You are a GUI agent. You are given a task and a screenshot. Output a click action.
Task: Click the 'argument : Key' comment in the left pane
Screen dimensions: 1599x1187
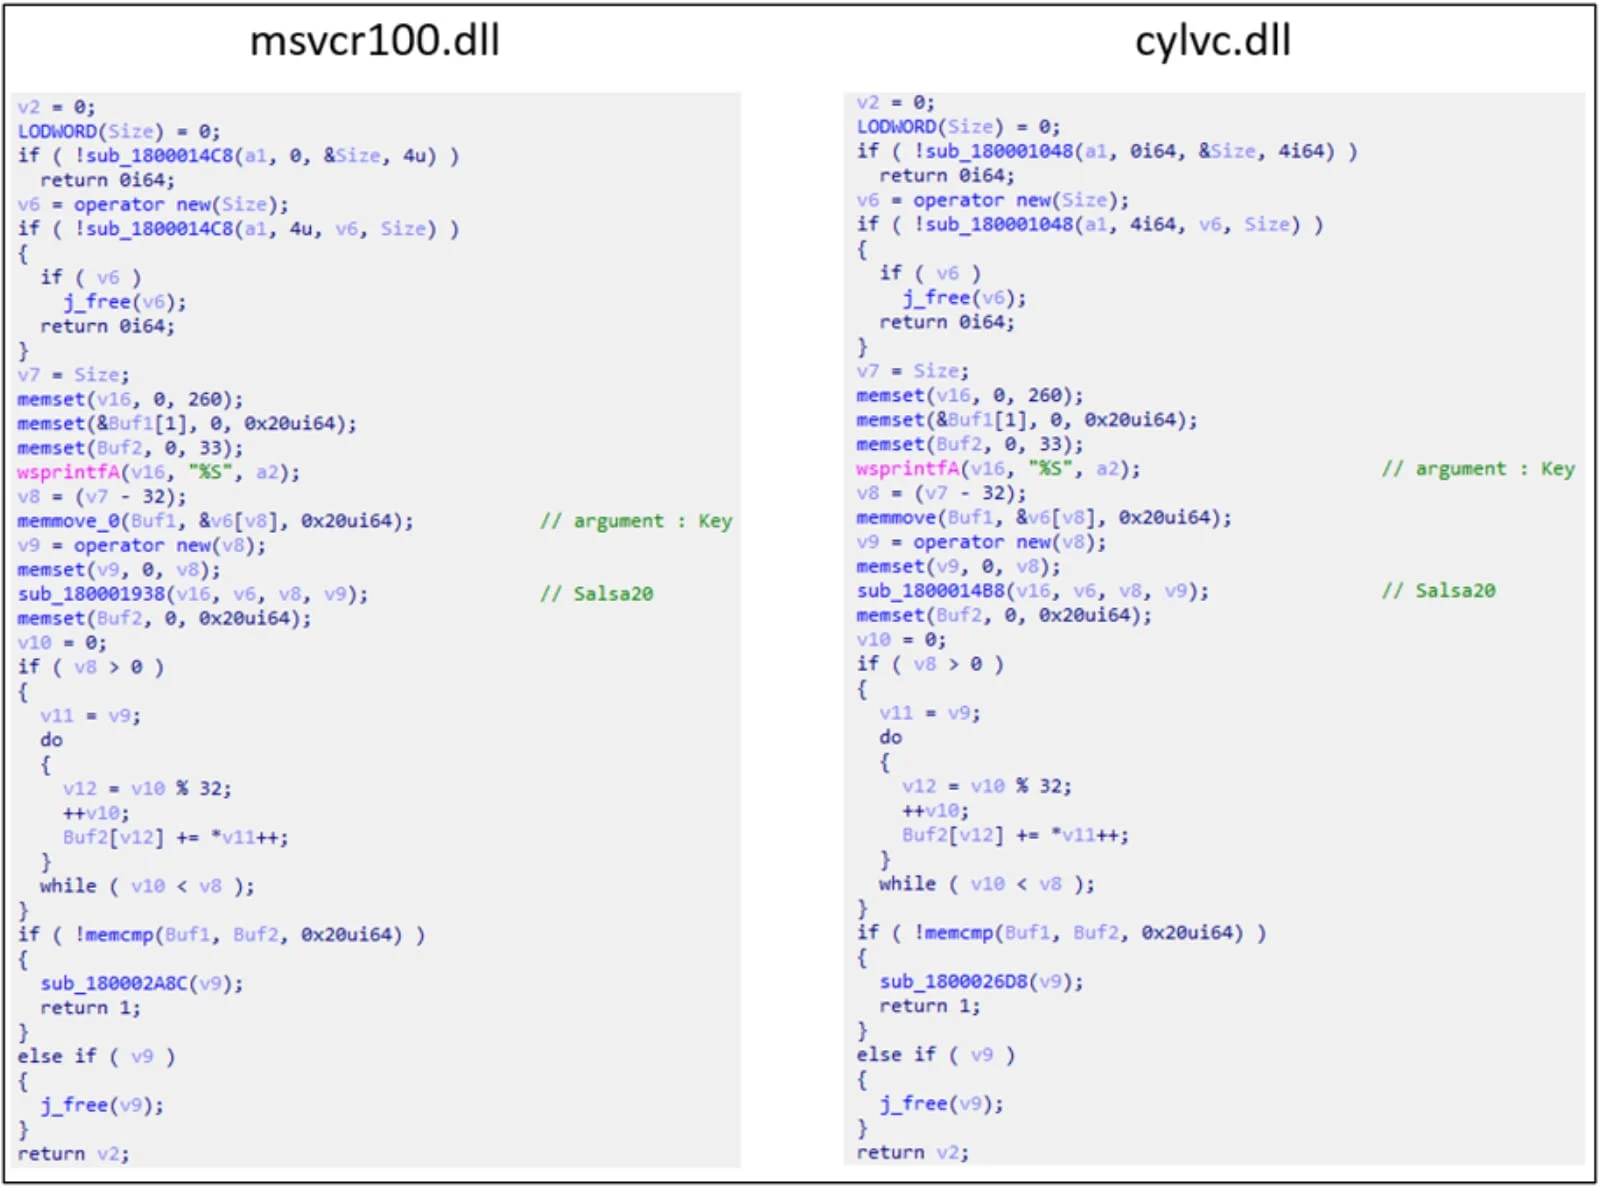(x=636, y=521)
